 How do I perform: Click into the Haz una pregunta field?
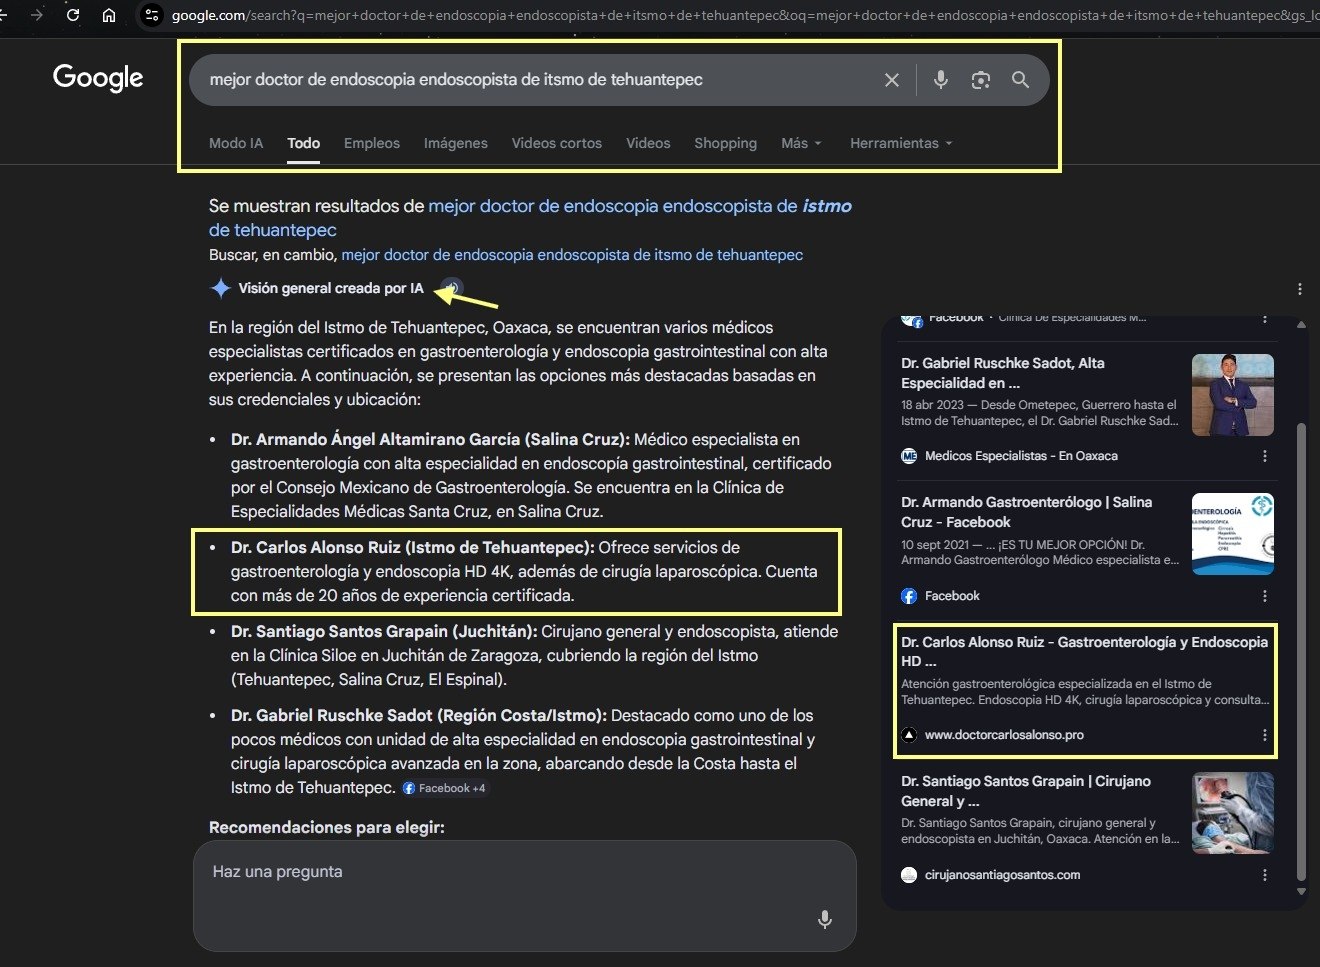point(524,896)
